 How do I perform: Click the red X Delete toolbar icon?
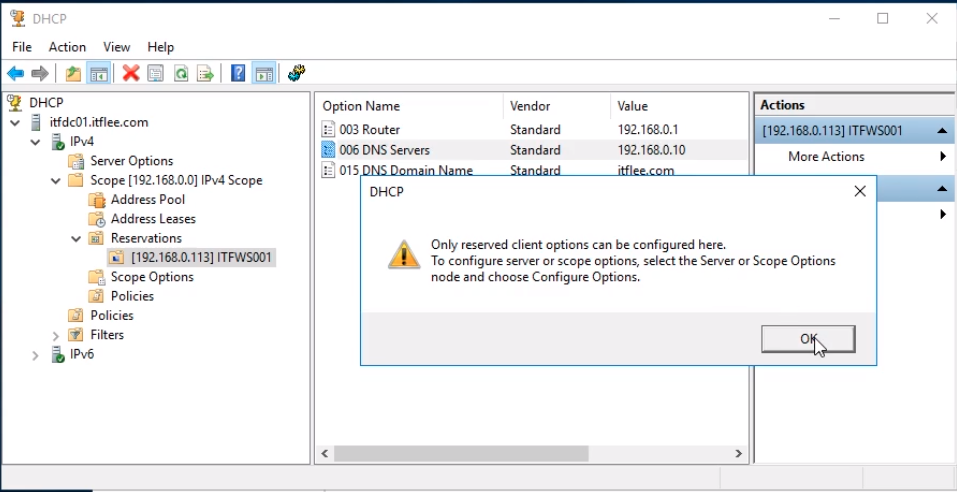(131, 74)
